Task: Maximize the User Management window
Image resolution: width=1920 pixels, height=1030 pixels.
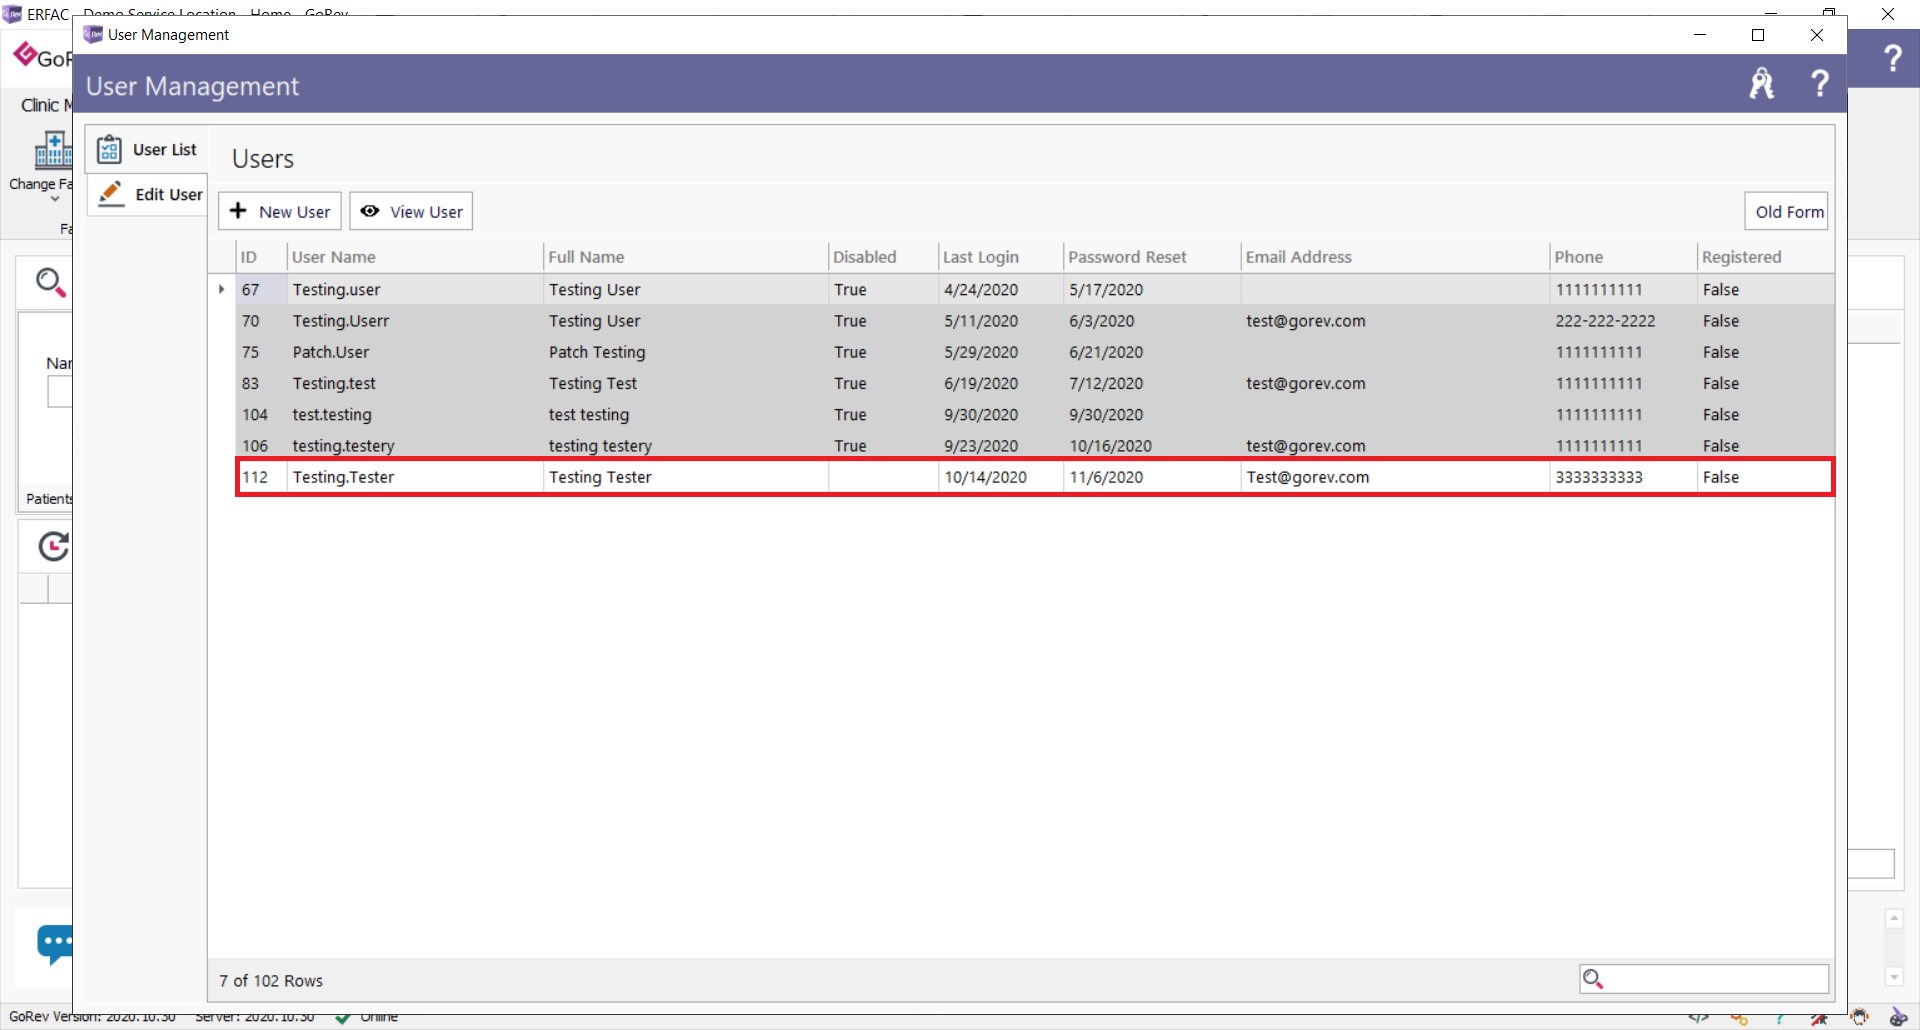Action: 1758,35
